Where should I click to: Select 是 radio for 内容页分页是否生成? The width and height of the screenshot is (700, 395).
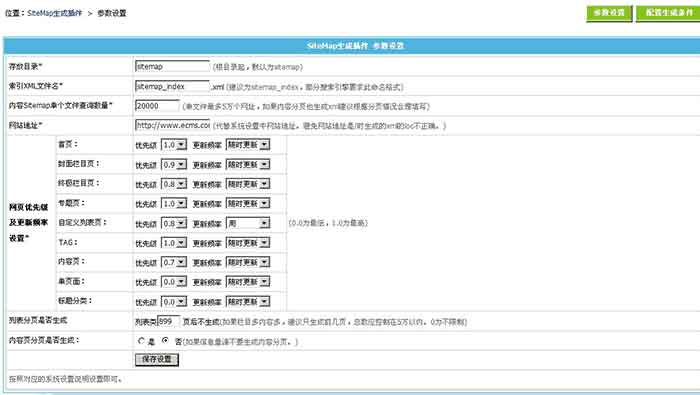[x=141, y=341]
